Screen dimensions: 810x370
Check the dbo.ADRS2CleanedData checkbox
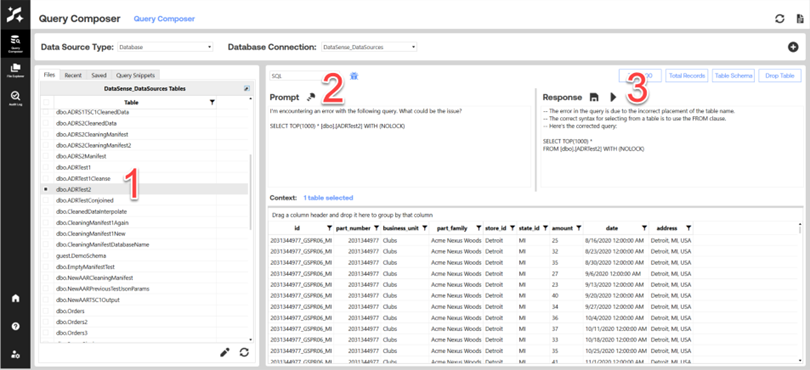coord(46,124)
